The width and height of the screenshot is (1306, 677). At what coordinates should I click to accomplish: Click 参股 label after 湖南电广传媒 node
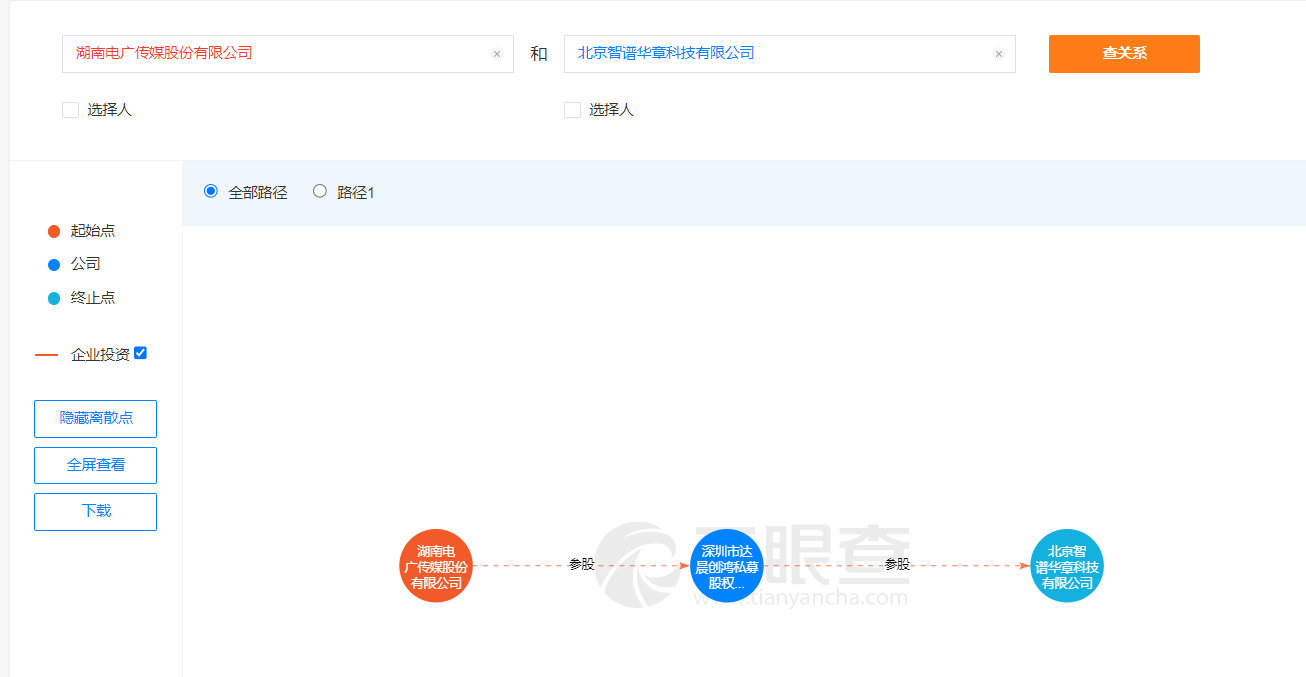582,564
